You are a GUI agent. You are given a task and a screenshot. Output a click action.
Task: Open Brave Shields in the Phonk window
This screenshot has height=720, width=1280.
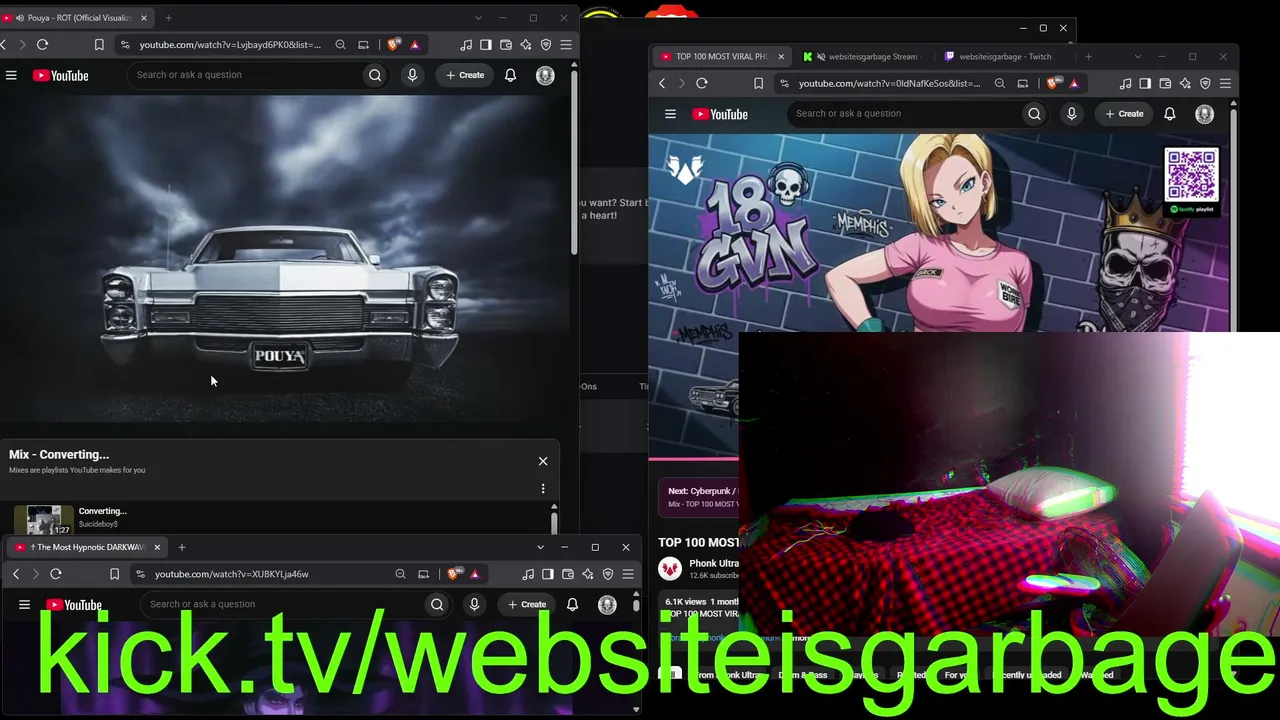1053,83
